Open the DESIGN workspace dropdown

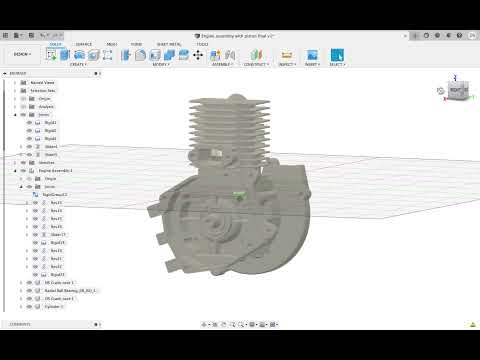[22, 54]
